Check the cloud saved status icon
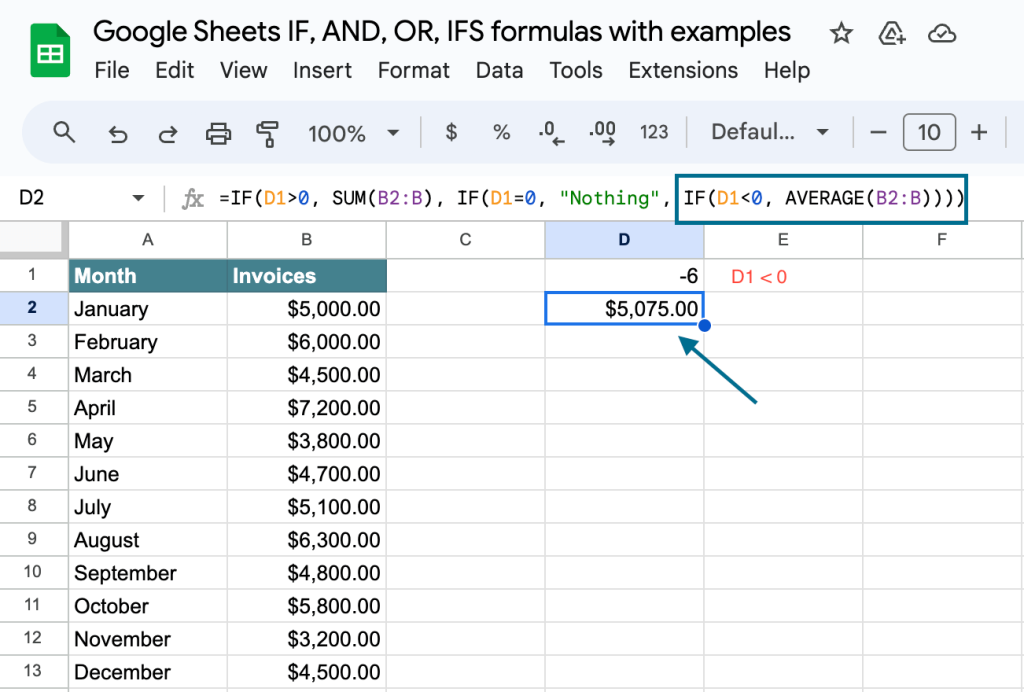The width and height of the screenshot is (1024, 692). point(942,33)
